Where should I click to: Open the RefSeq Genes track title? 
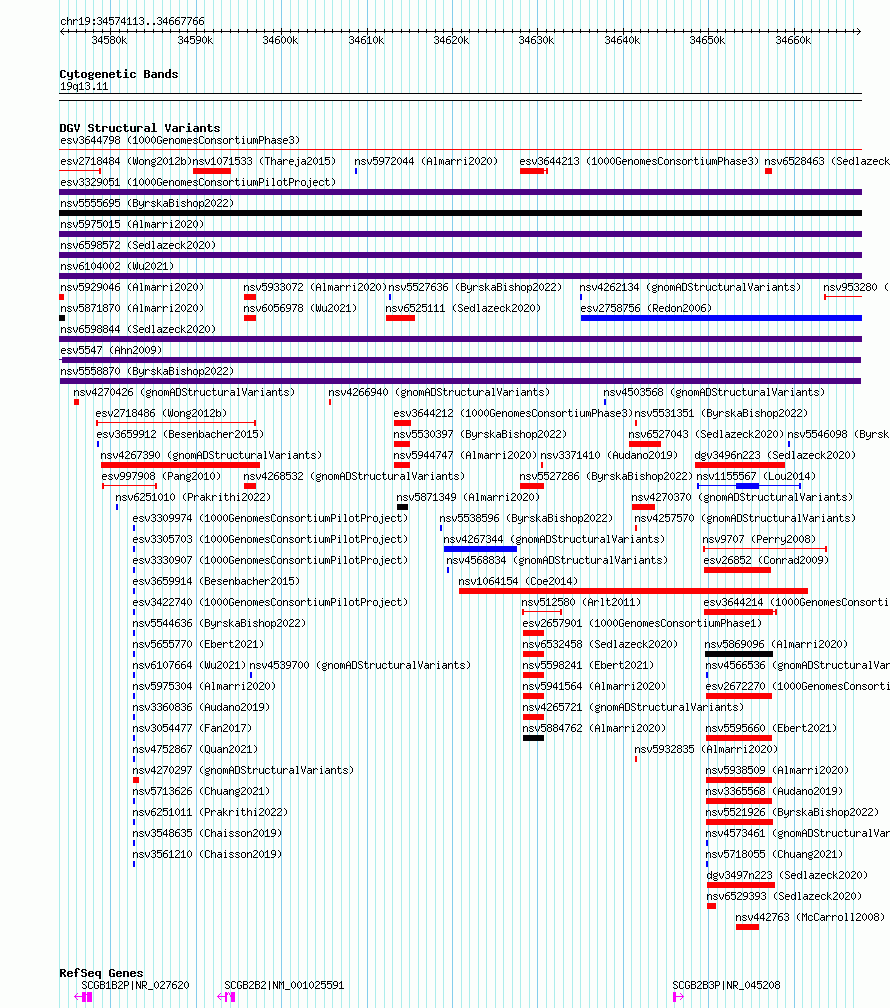coord(101,973)
